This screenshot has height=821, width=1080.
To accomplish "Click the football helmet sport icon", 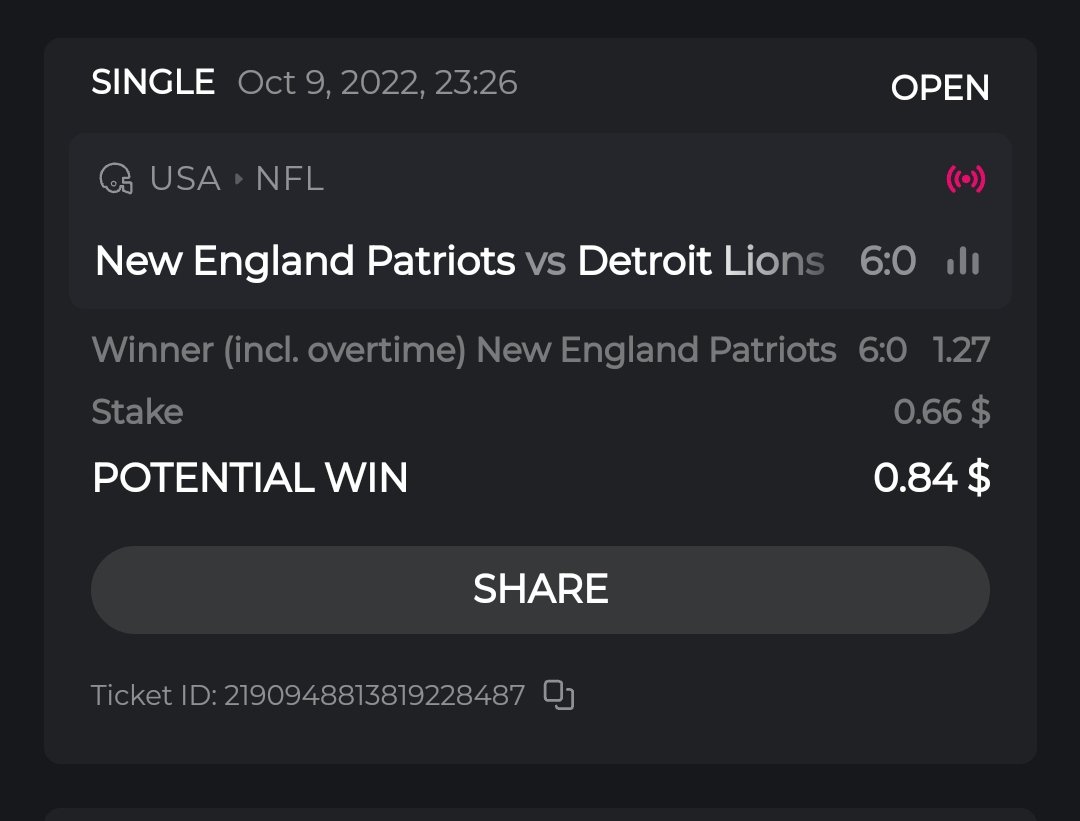I will [x=116, y=180].
